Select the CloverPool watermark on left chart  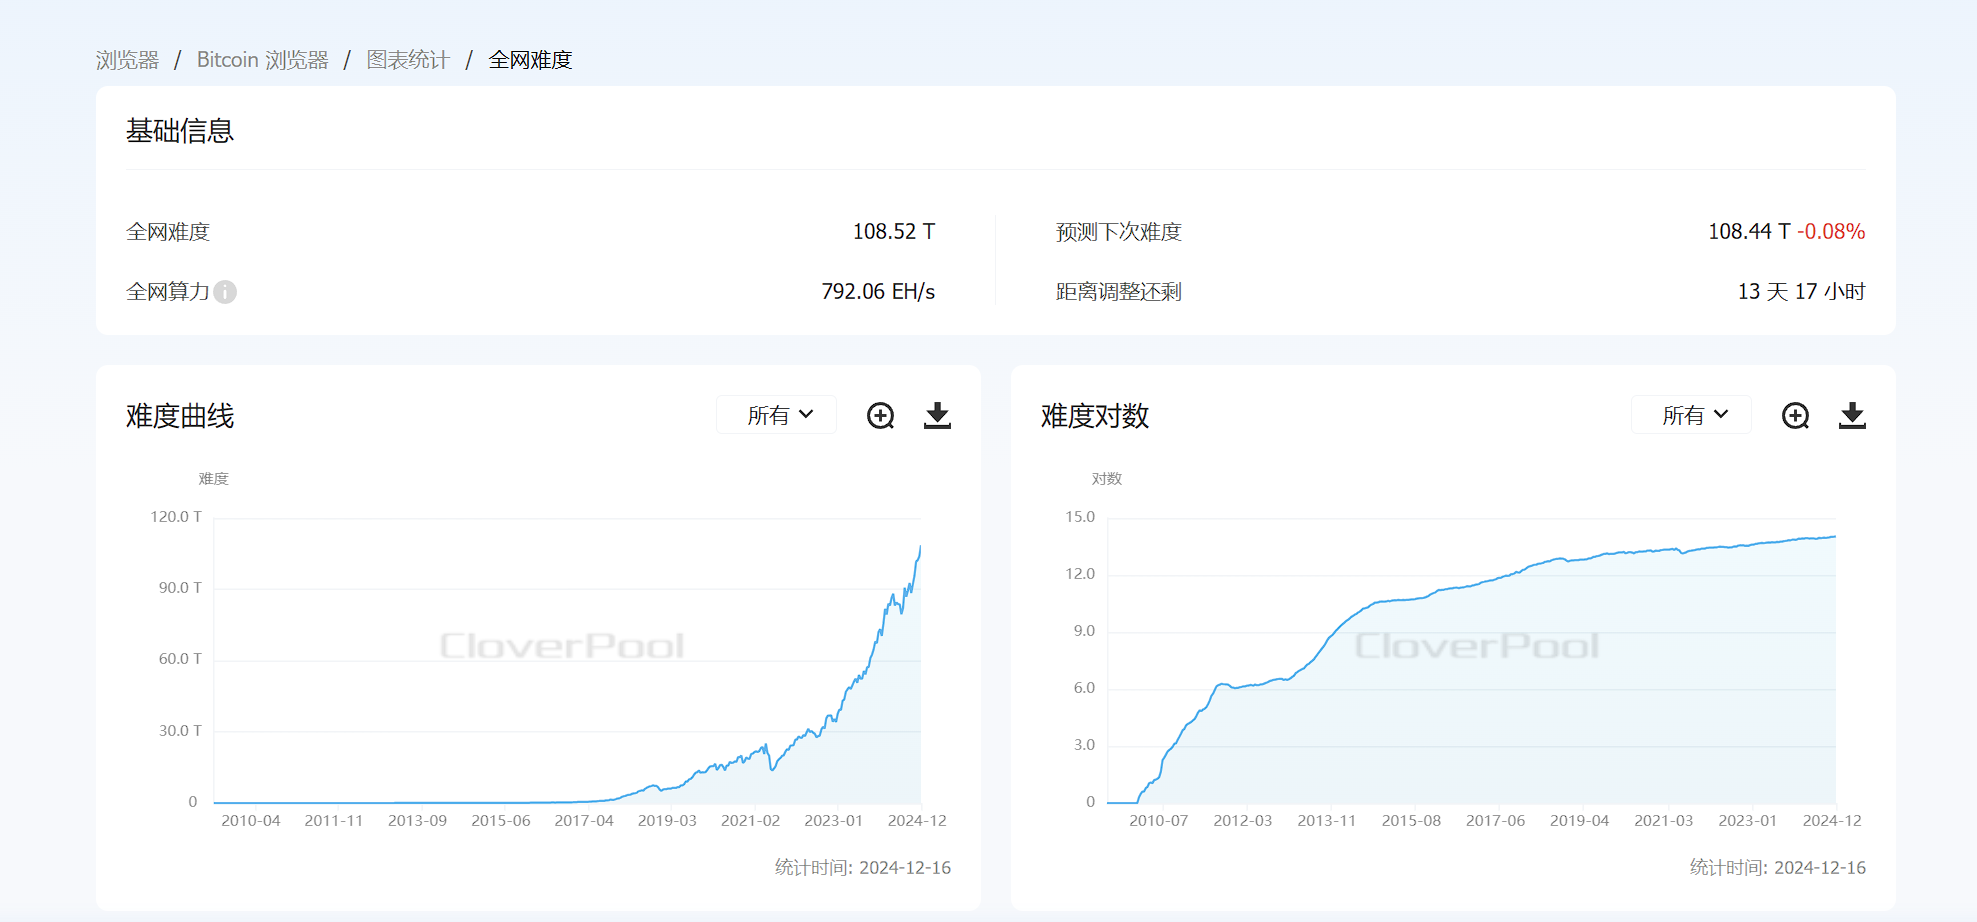coord(559,646)
